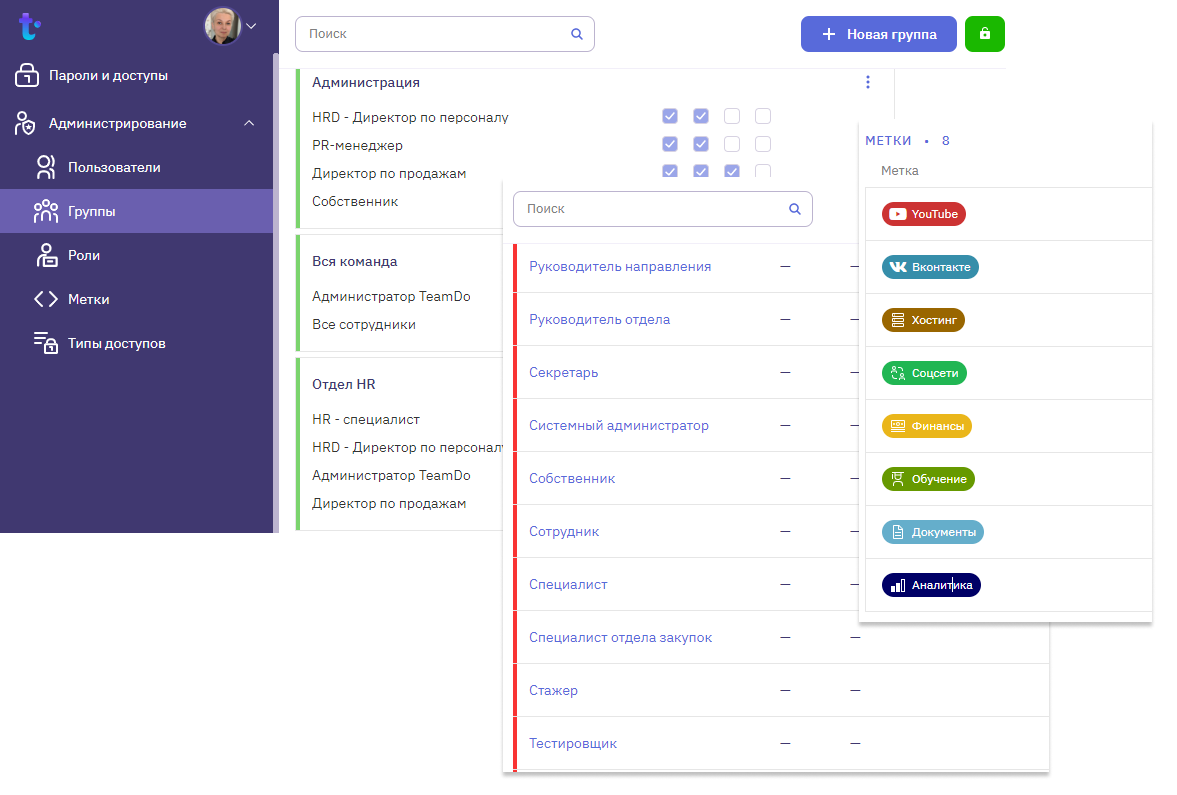Focus the top groups search field
Viewport: 1177px width, 795px height.
coord(444,34)
